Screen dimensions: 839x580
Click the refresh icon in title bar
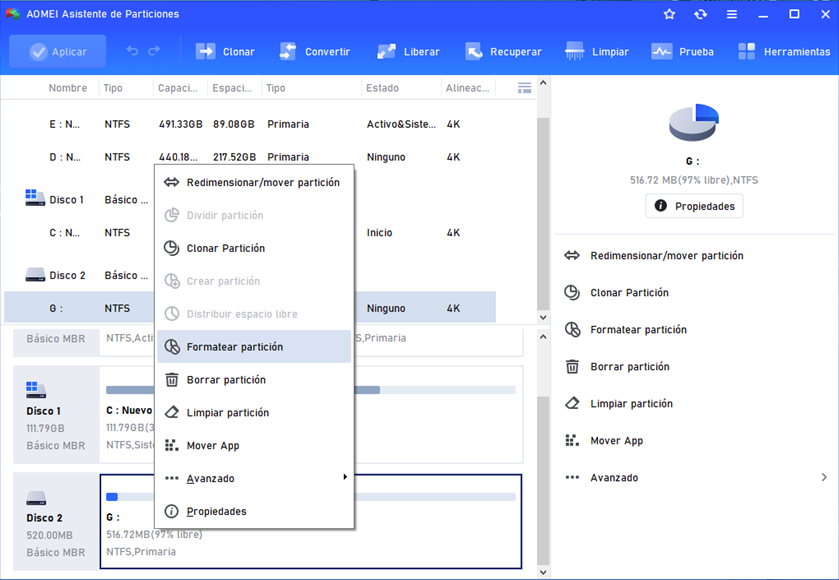tap(700, 14)
